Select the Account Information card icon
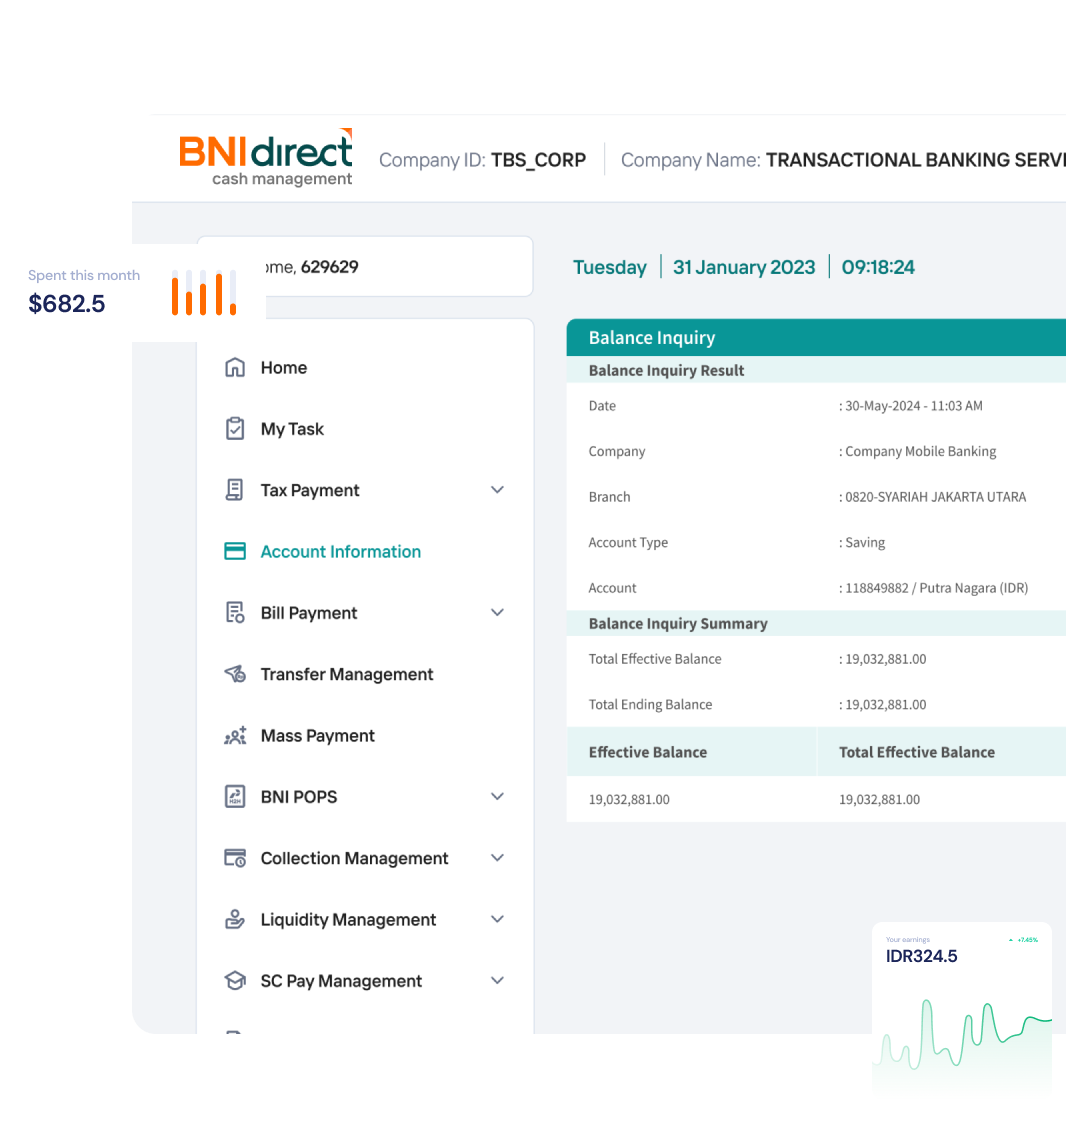The height and width of the screenshot is (1128, 1066). [x=234, y=550]
